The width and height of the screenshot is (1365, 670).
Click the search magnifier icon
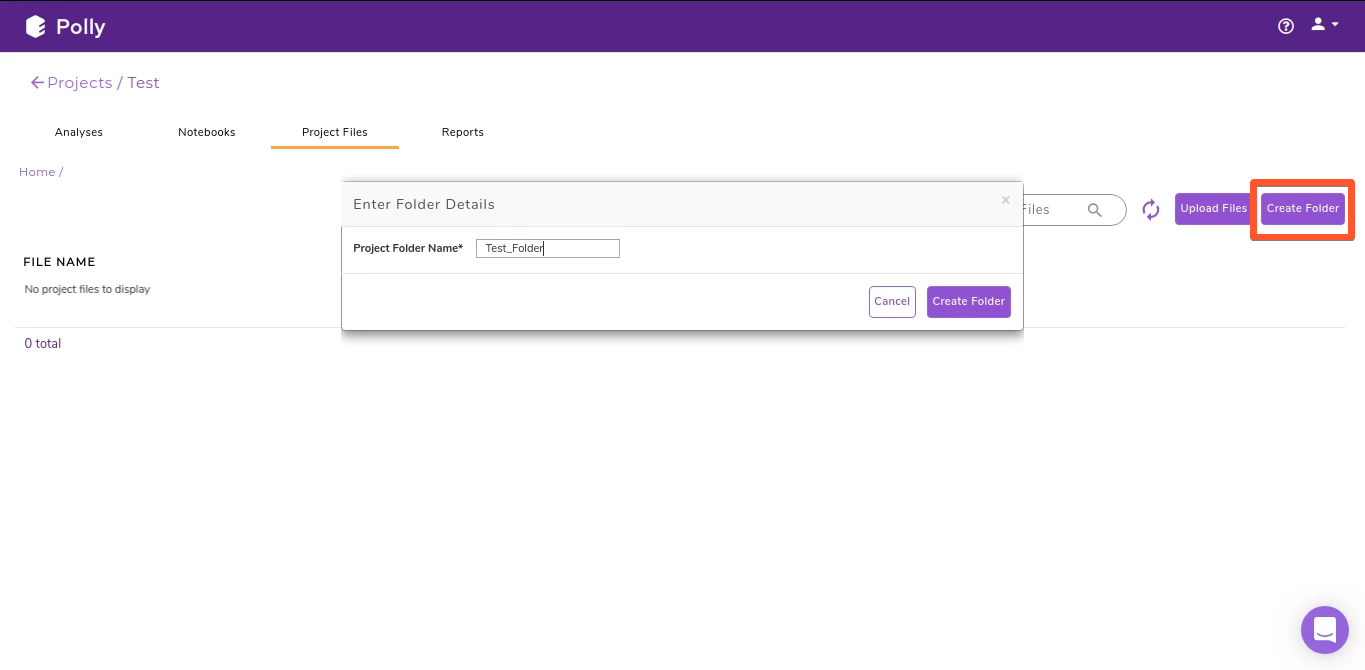tap(1095, 210)
